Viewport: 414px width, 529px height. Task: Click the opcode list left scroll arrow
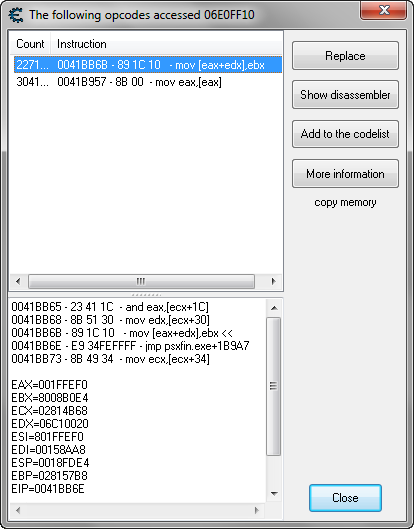pyautogui.click(x=18, y=281)
